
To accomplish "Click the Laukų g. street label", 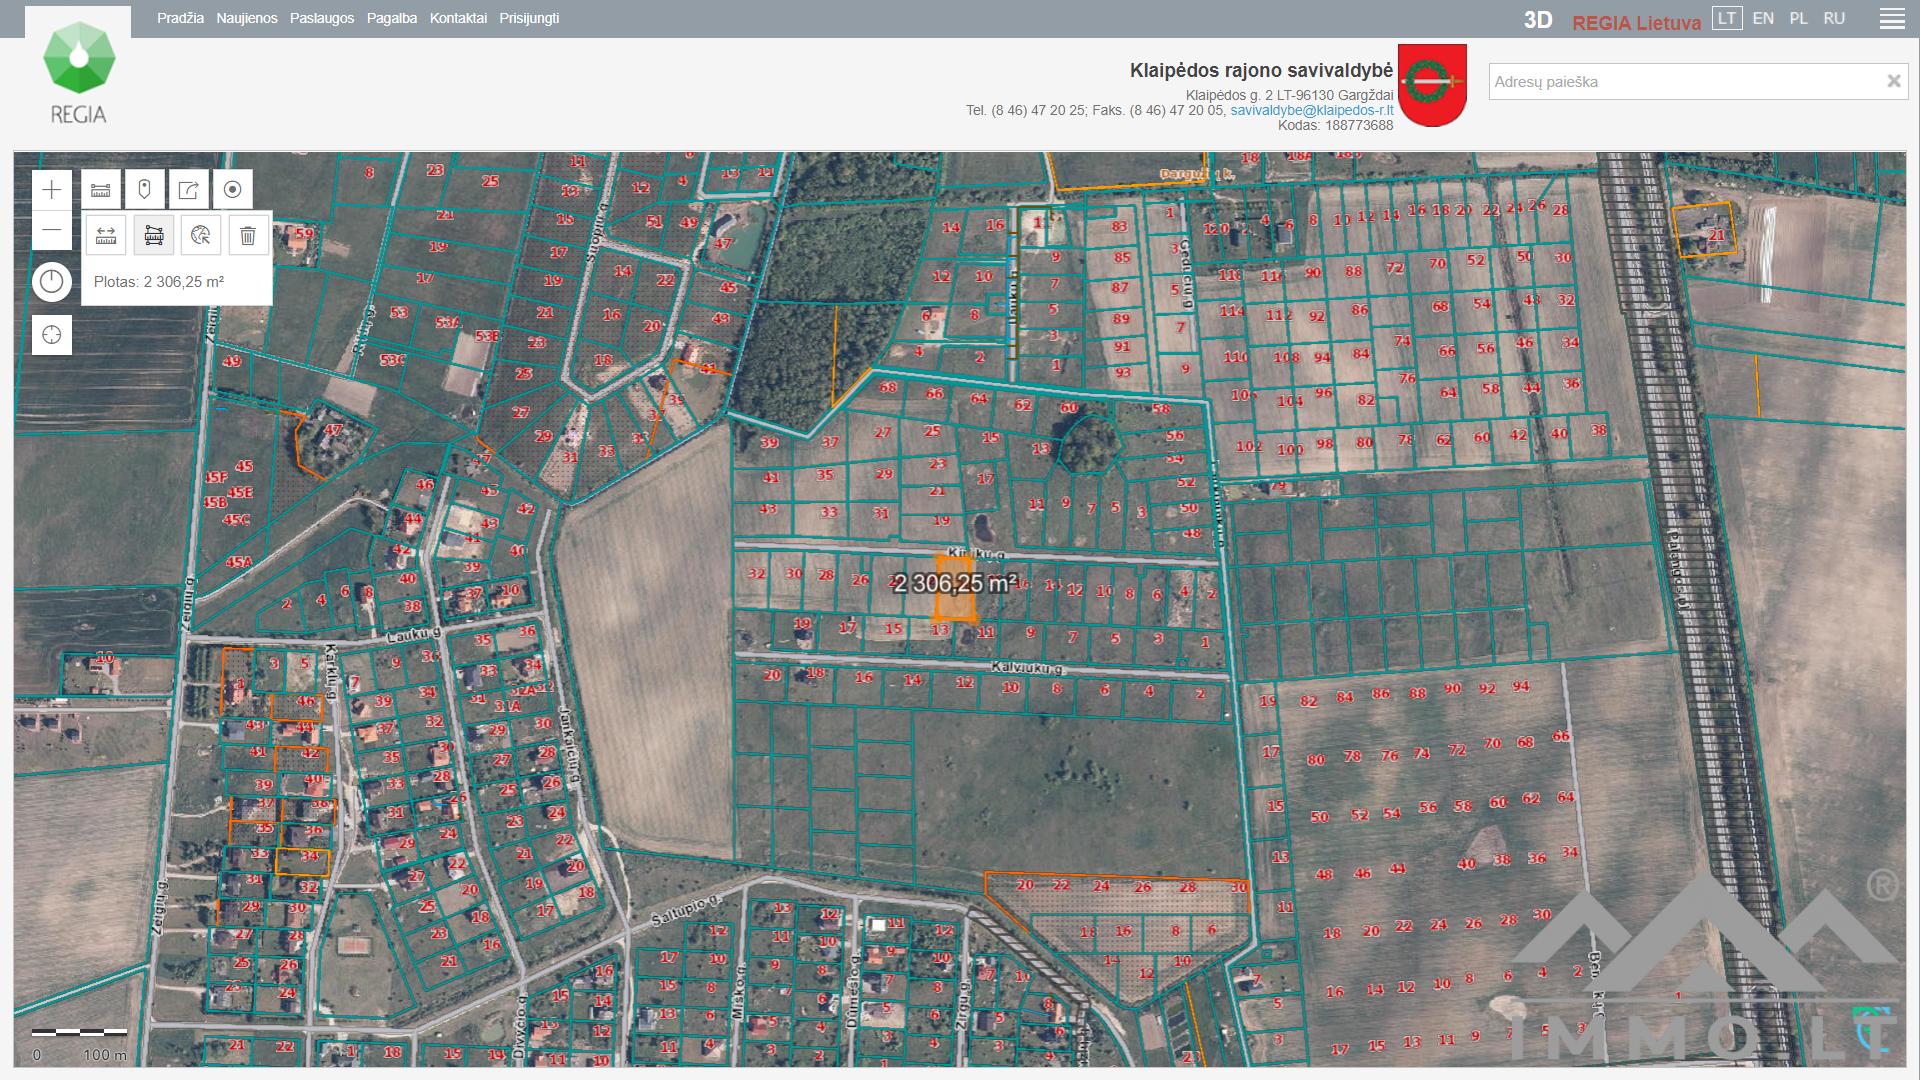I will (x=413, y=634).
